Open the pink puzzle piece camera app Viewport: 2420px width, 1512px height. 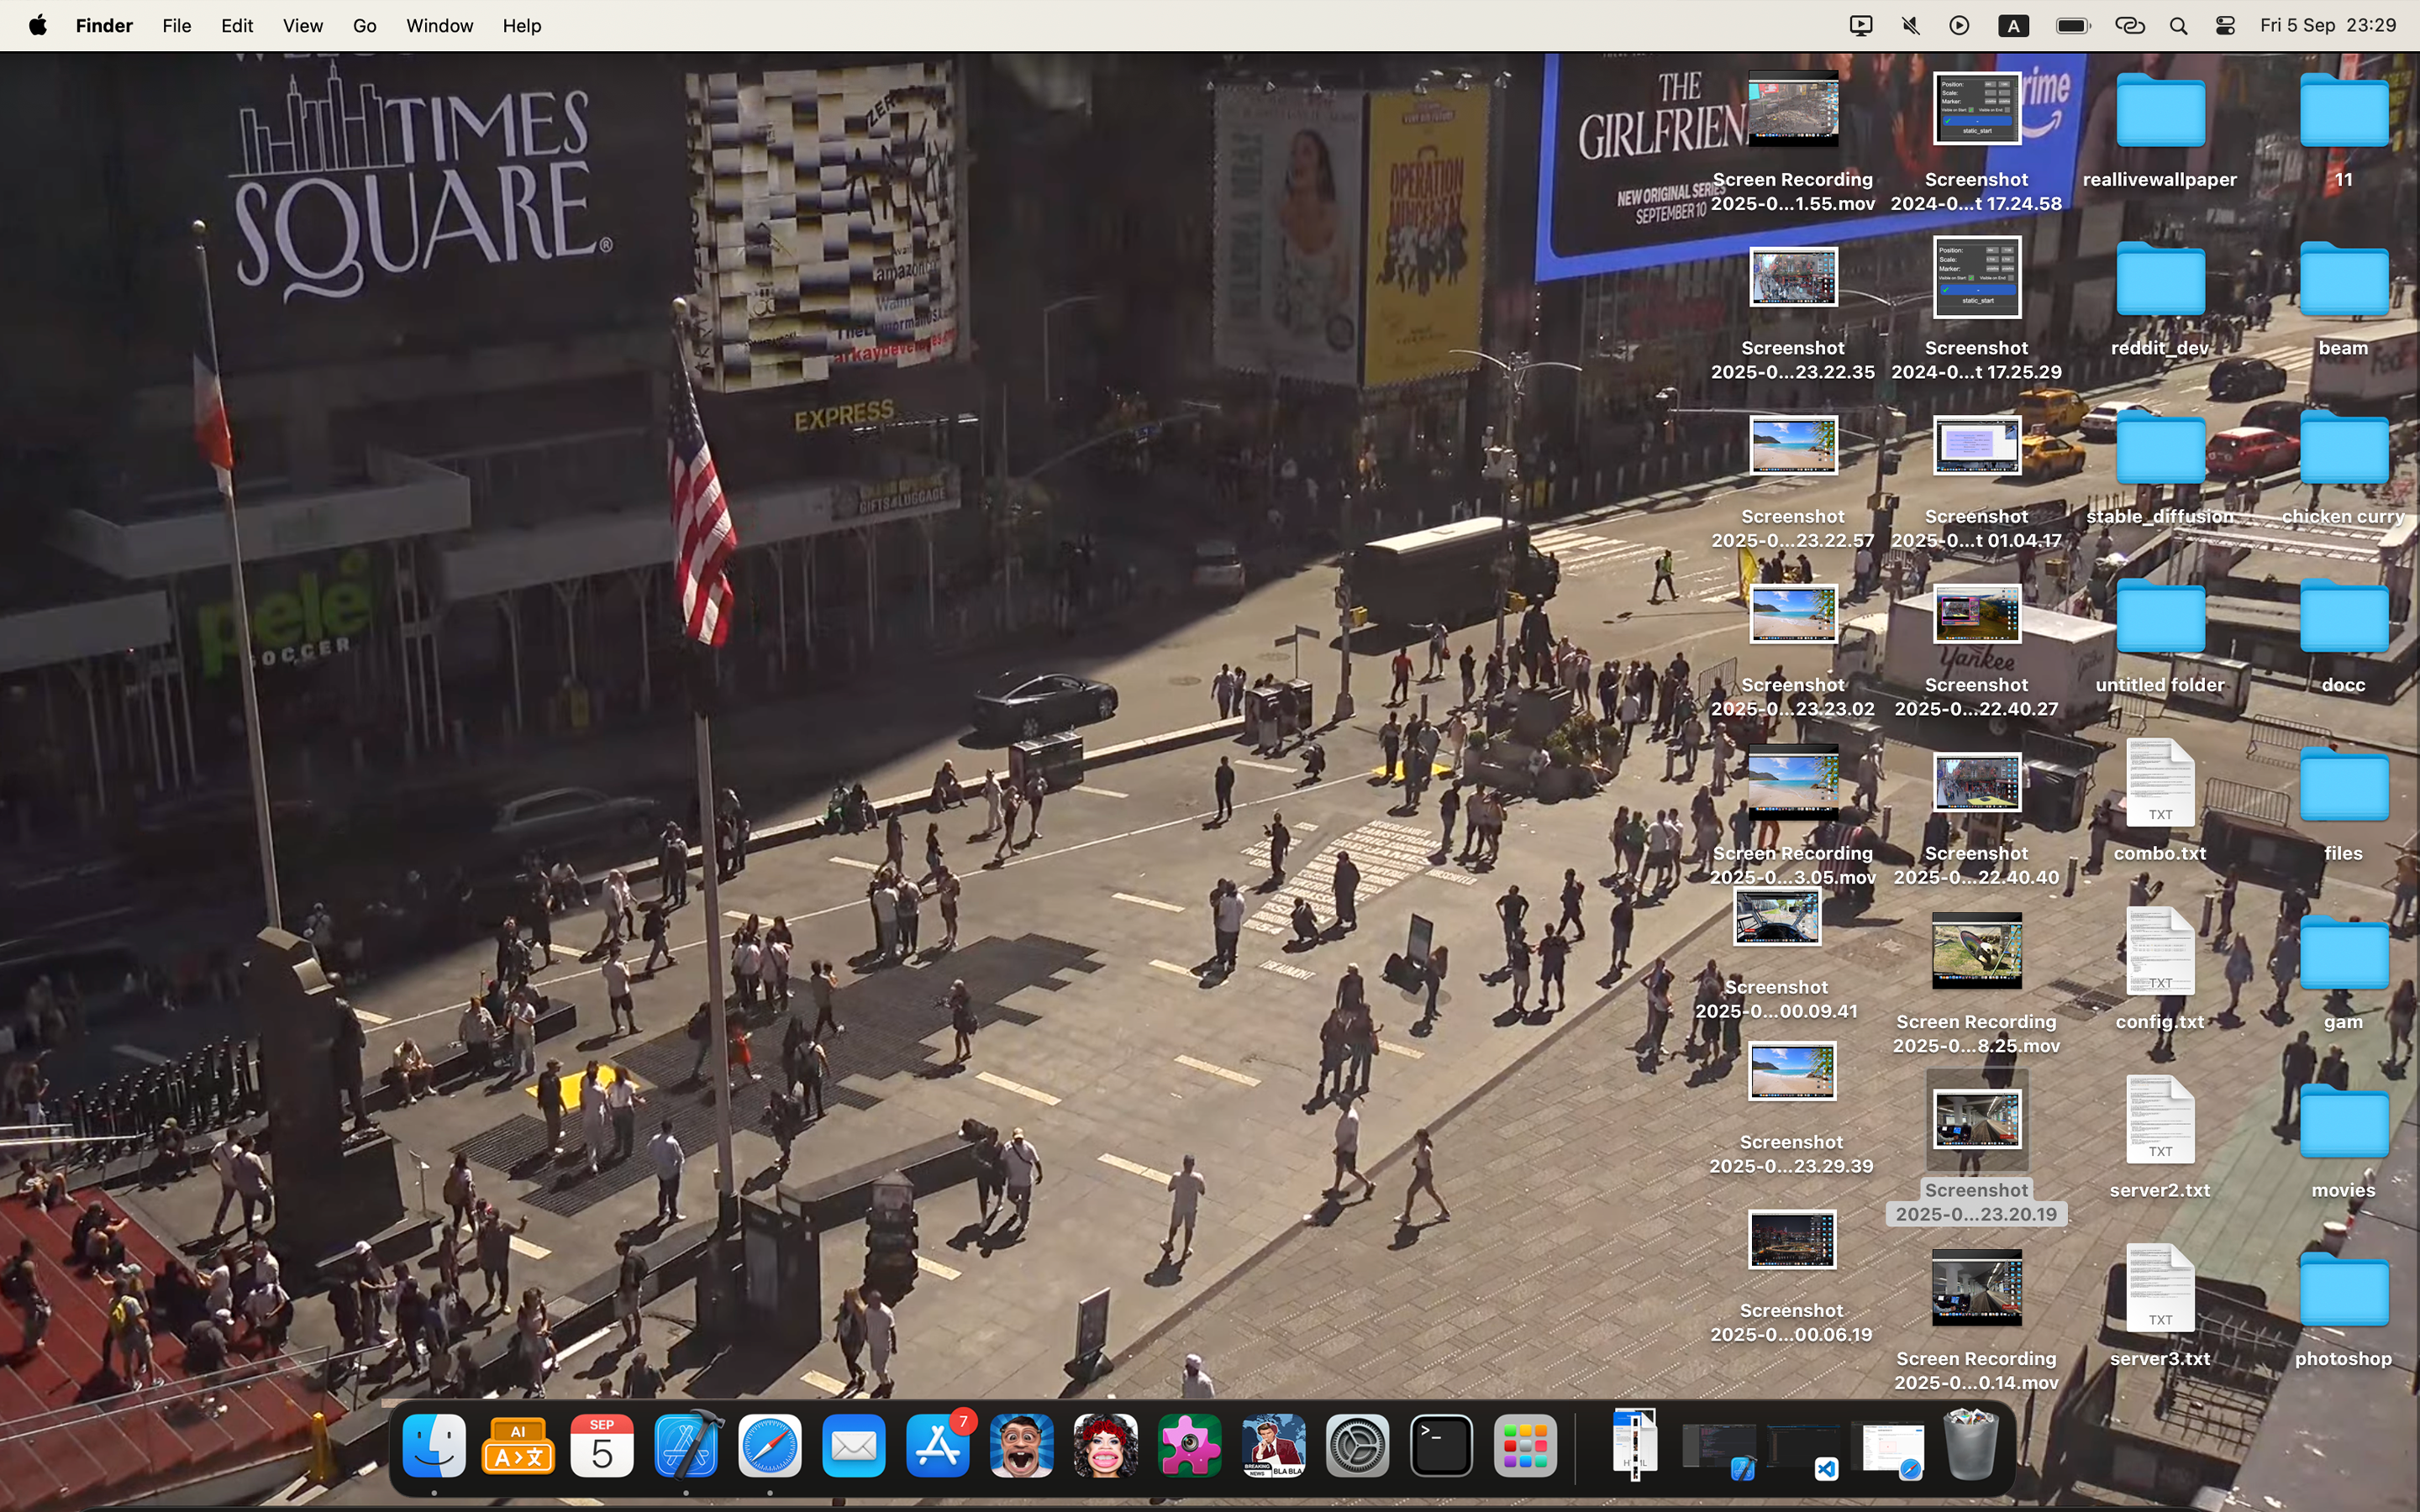point(1189,1445)
